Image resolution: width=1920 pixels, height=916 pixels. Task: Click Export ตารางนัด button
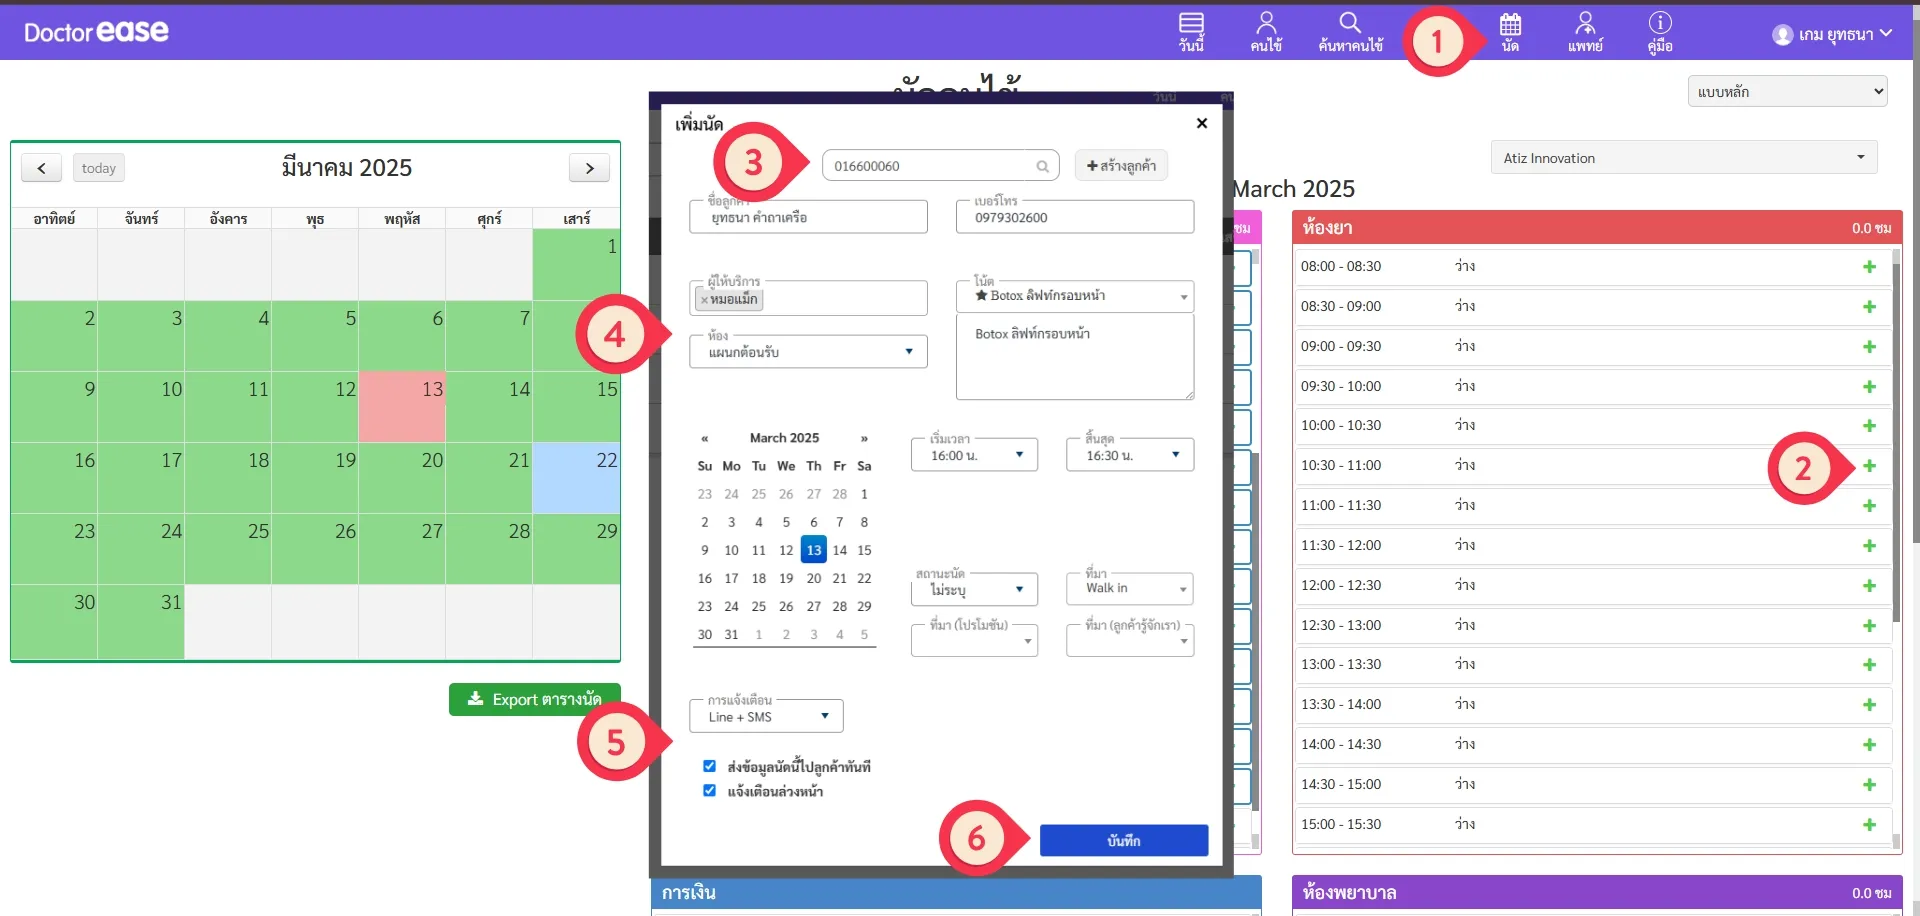[534, 699]
